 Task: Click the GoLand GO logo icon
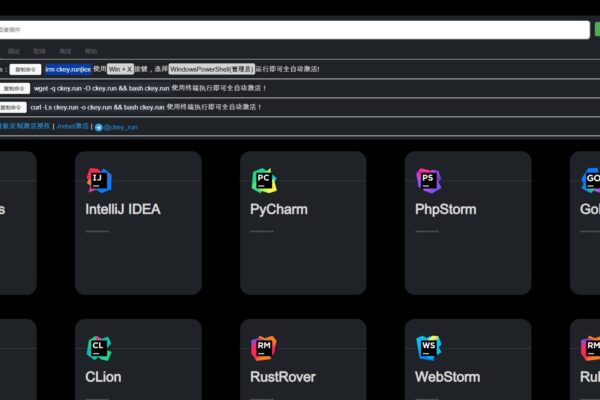coord(591,180)
